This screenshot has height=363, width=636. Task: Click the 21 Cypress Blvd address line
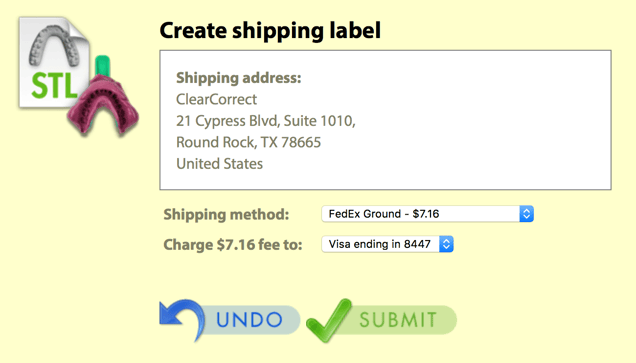(x=266, y=121)
